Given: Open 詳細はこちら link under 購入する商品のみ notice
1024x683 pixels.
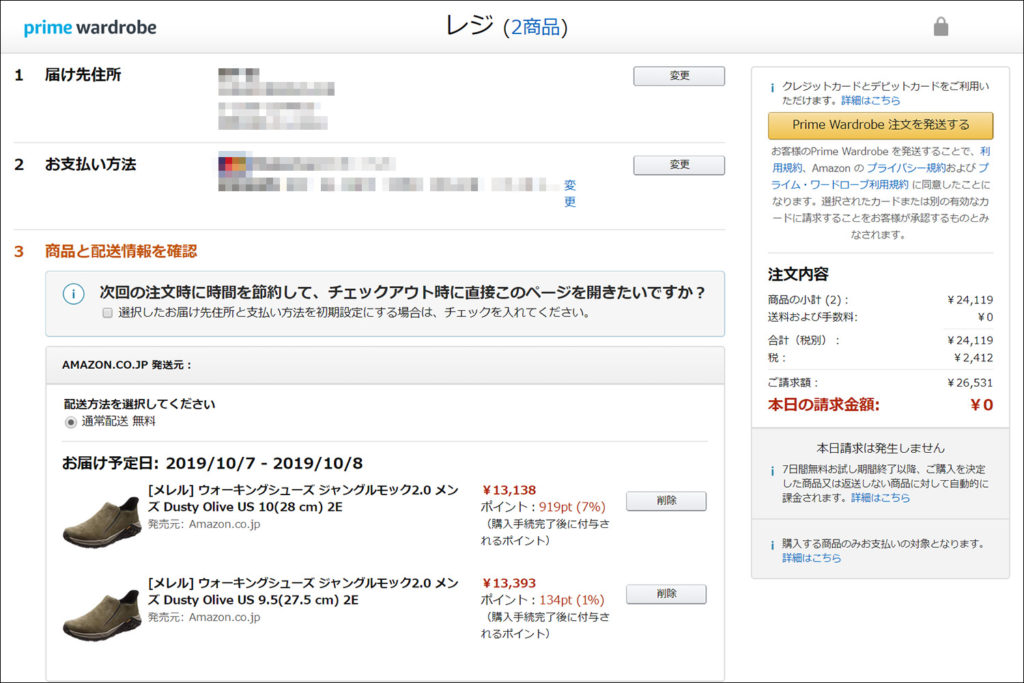Looking at the screenshot, I should pos(812,558).
